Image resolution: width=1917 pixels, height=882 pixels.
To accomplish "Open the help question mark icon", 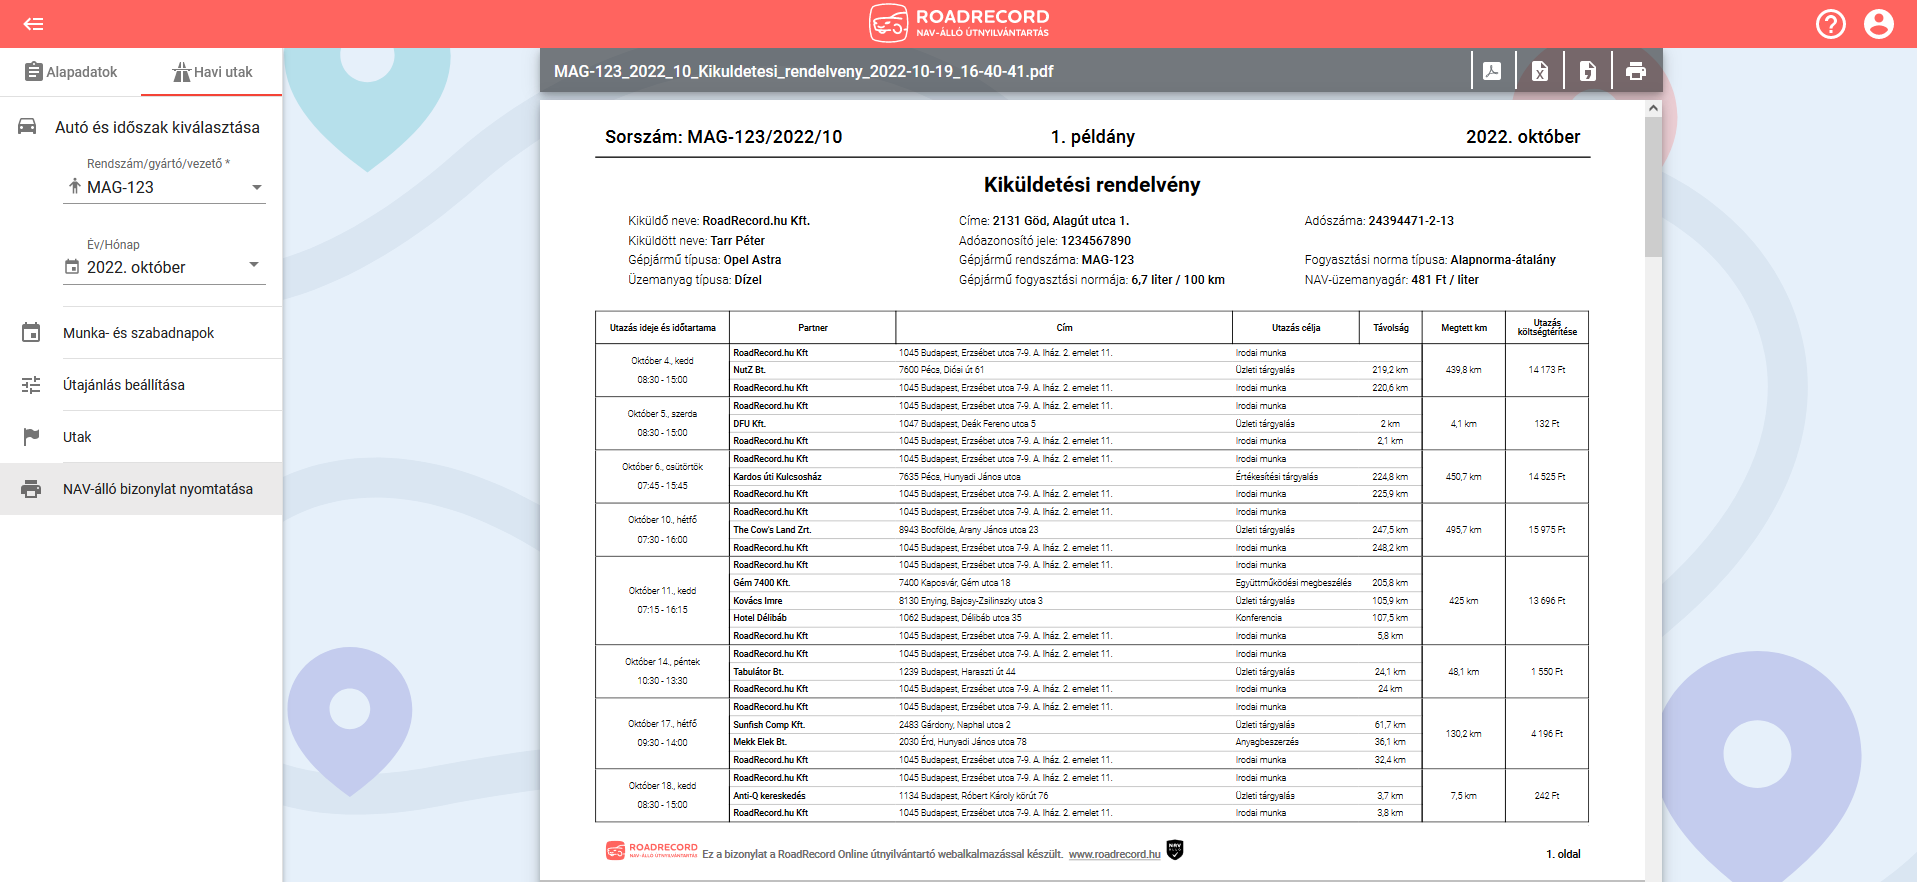I will click(1831, 24).
